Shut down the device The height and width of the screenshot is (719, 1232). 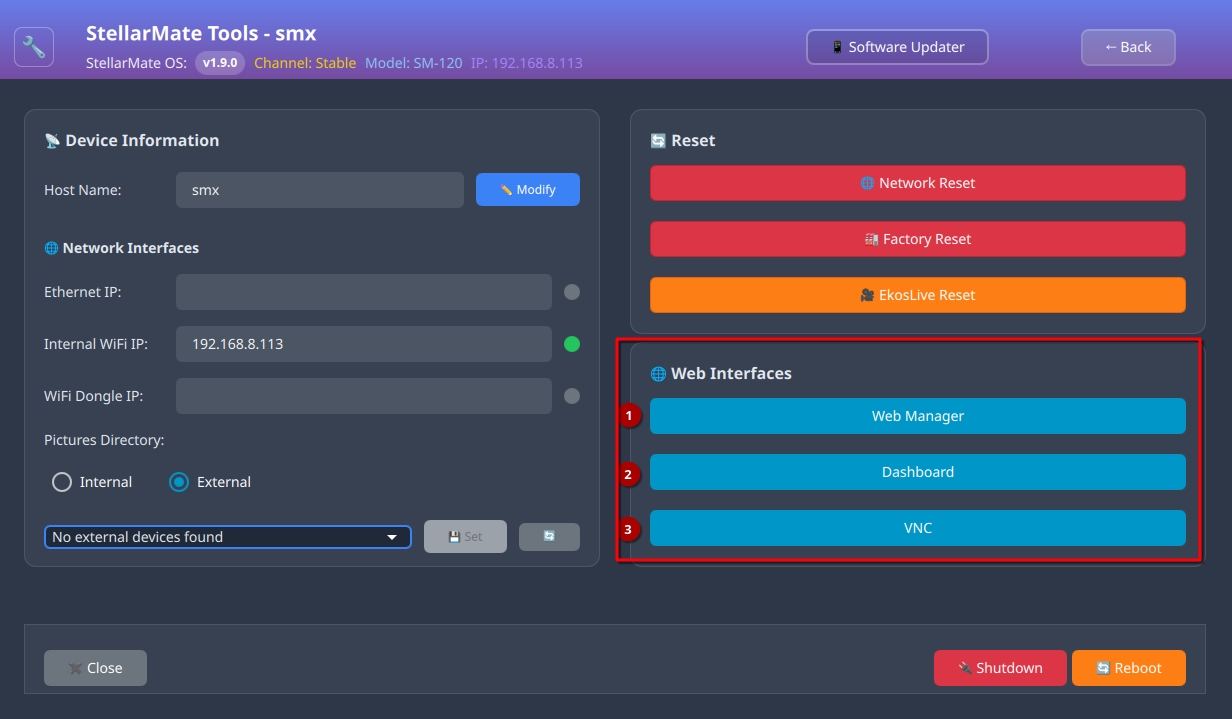[x=1000, y=668]
